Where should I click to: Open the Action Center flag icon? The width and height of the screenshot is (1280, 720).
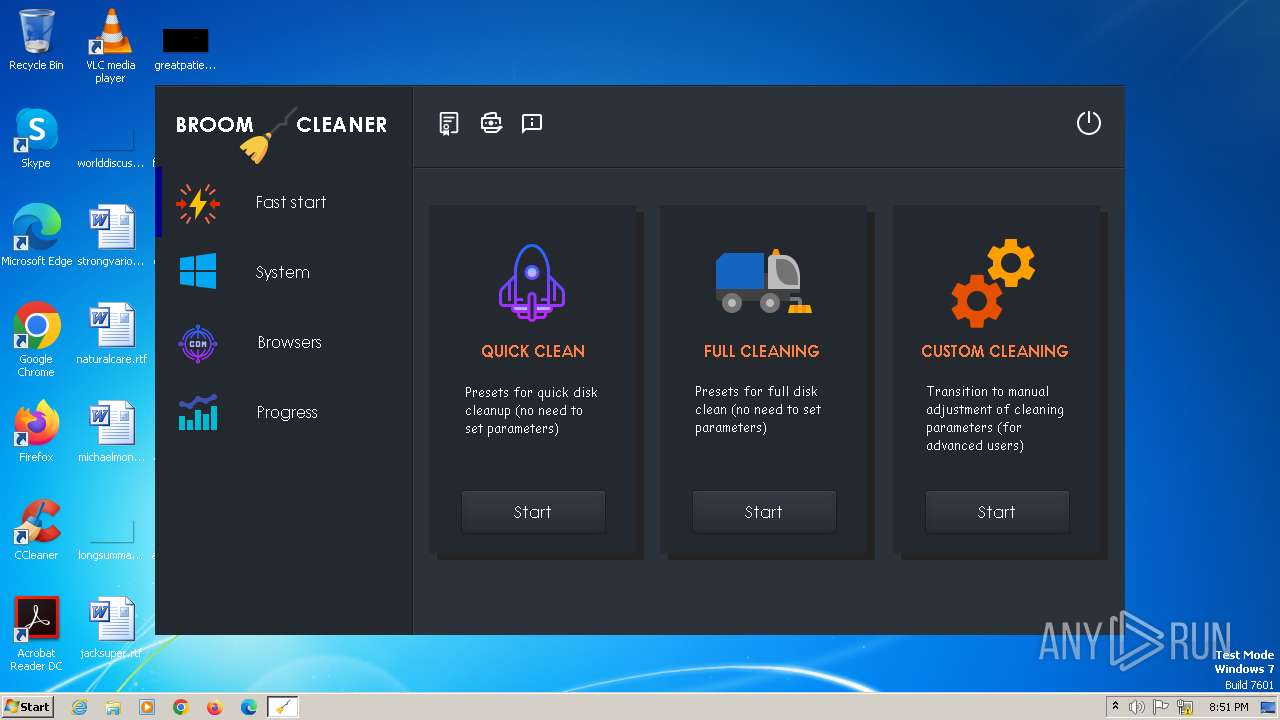[1161, 707]
